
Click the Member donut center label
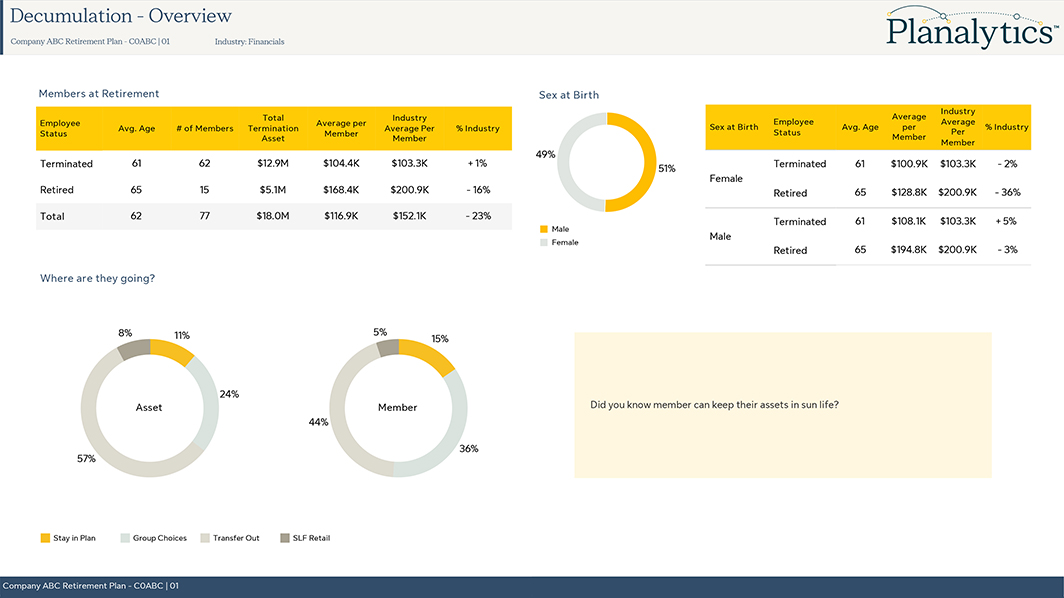398,407
